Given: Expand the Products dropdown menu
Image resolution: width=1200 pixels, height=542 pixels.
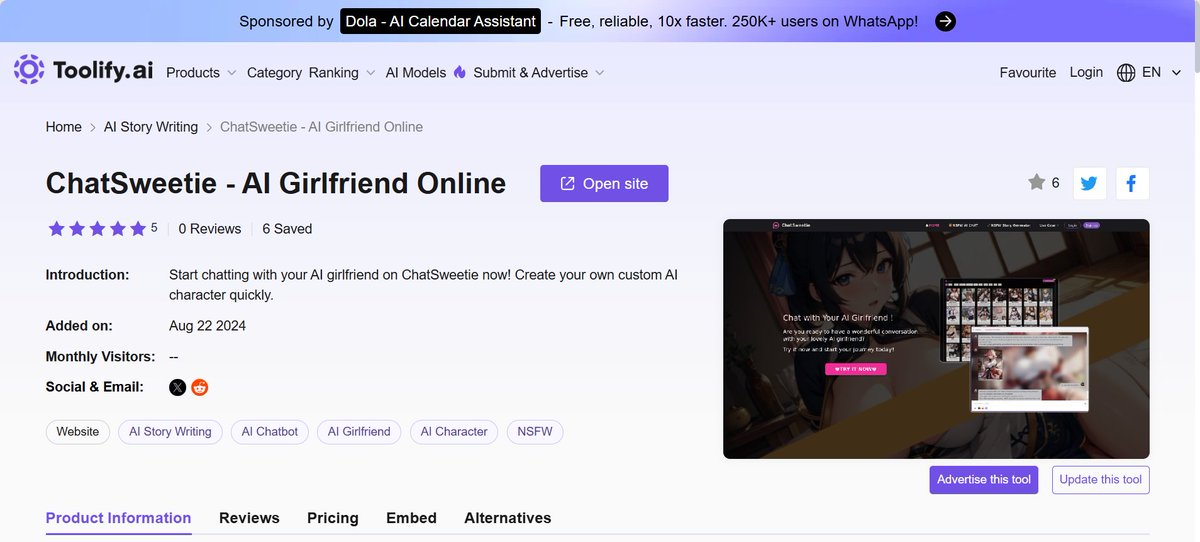Looking at the screenshot, I should [201, 73].
